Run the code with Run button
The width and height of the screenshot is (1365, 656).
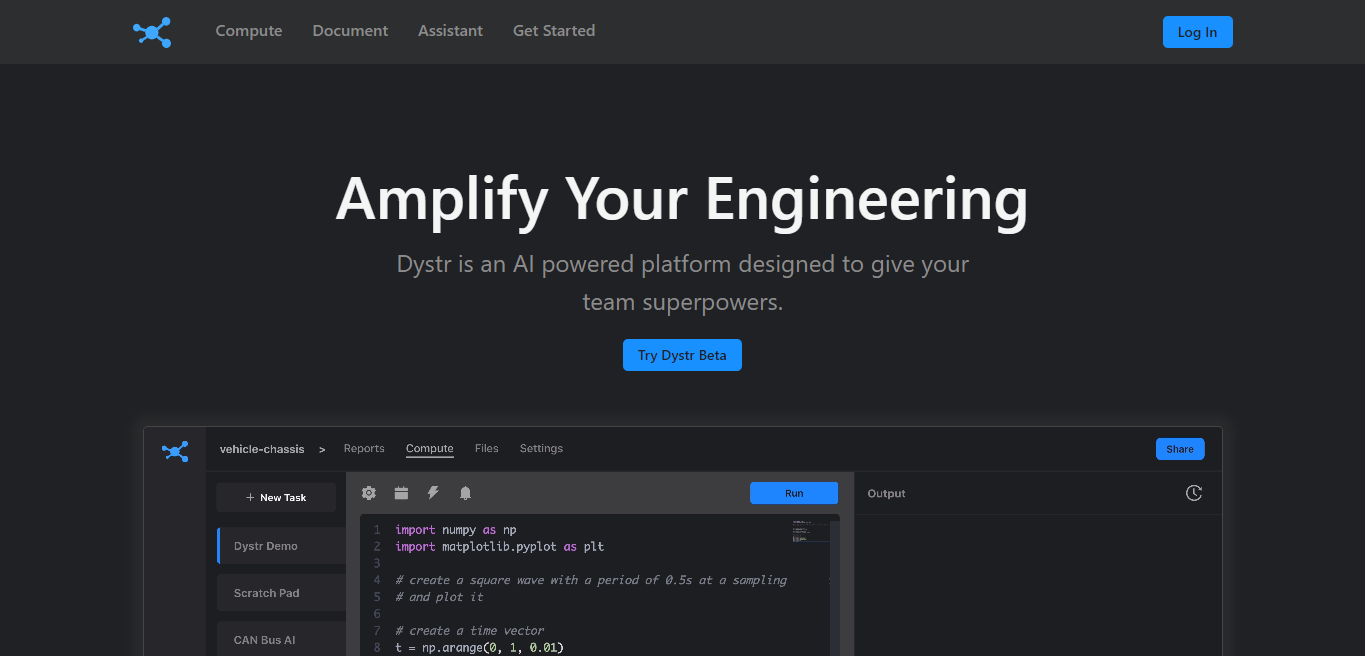tap(794, 493)
